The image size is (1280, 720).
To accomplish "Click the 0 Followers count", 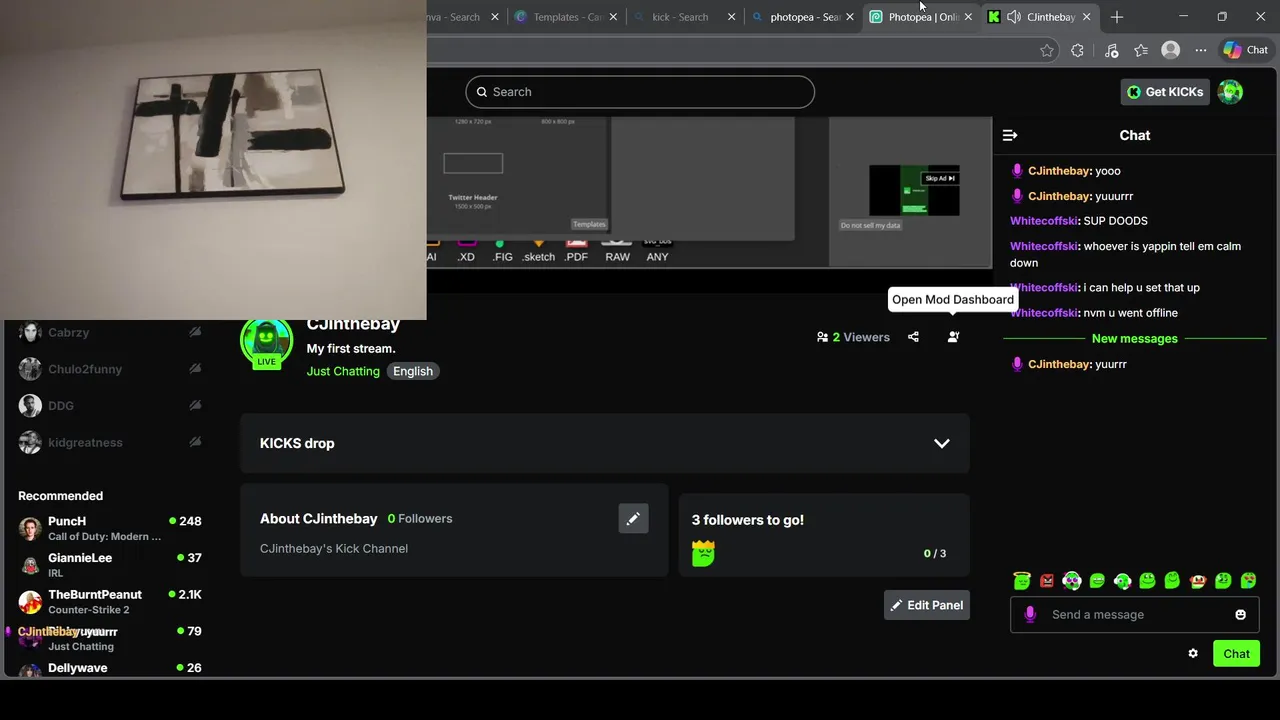I will coord(420,519).
